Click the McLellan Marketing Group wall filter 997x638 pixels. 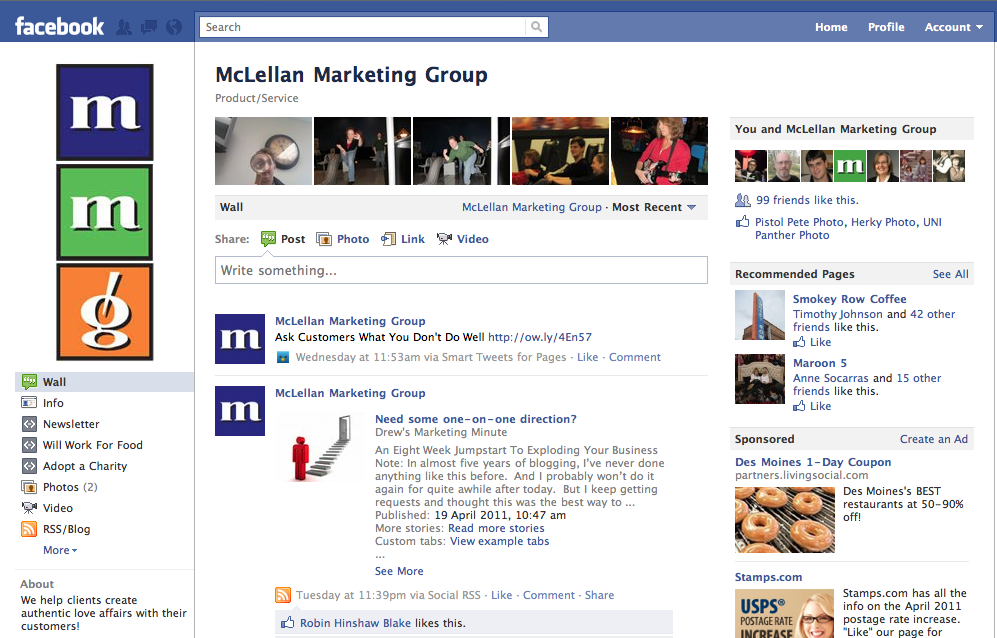(x=532, y=207)
